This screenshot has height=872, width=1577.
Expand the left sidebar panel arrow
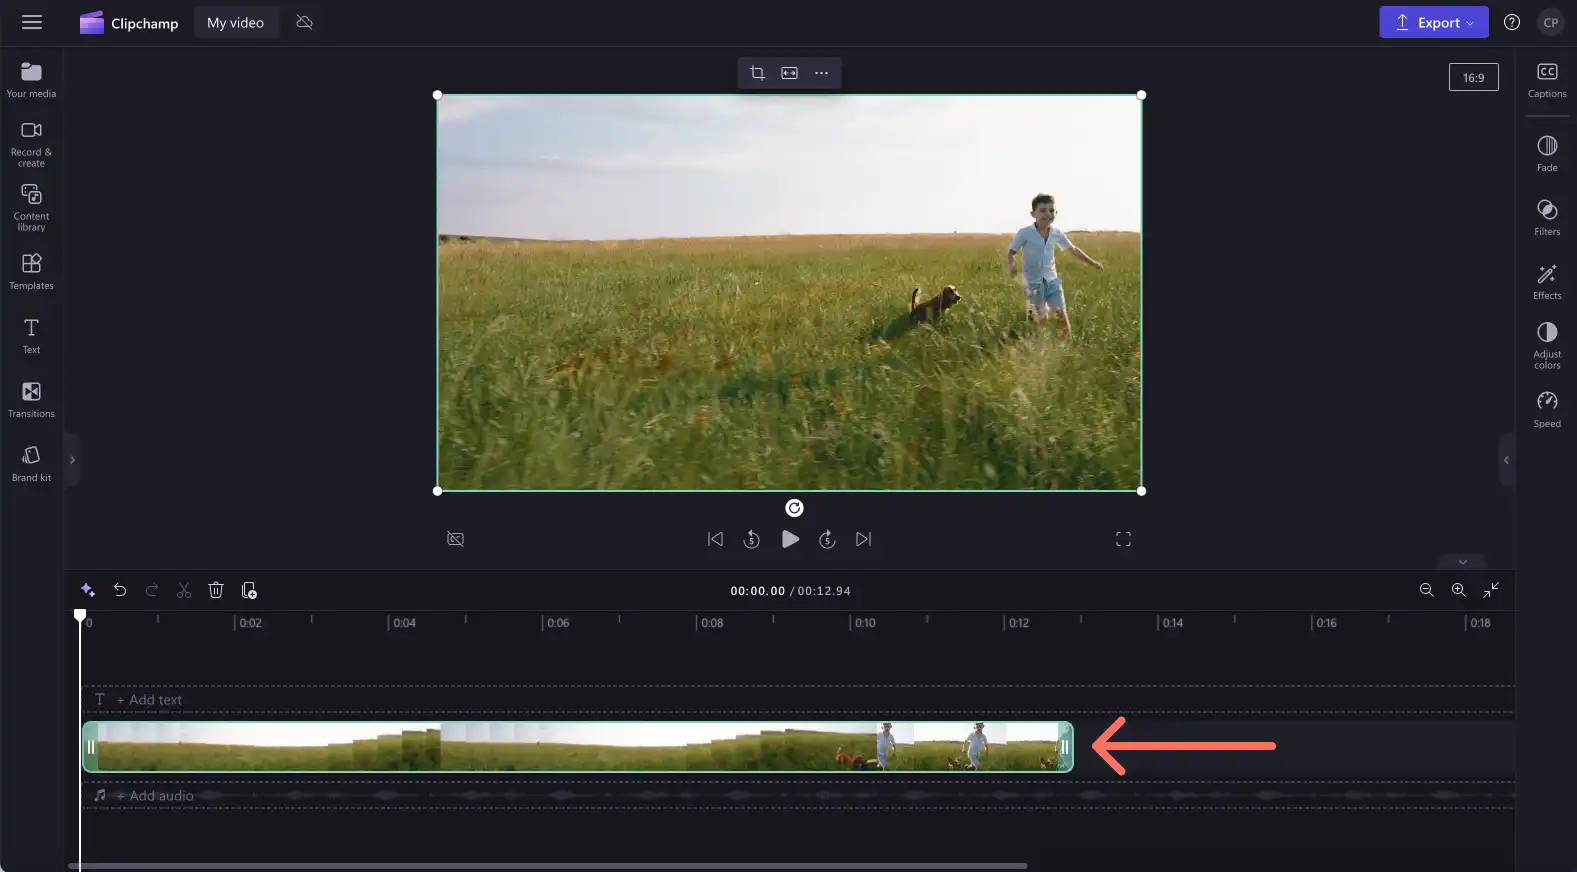72,460
